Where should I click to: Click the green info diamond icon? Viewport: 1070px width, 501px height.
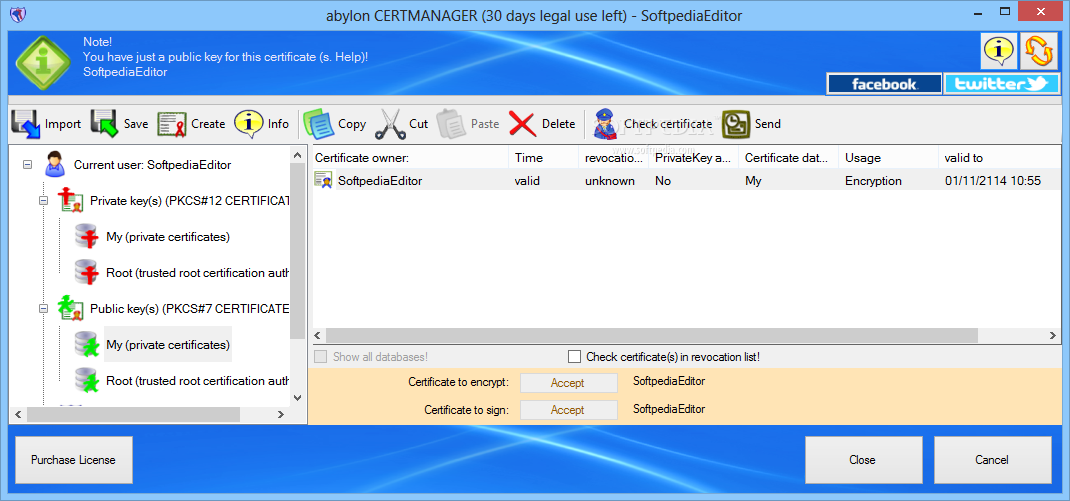pos(42,64)
